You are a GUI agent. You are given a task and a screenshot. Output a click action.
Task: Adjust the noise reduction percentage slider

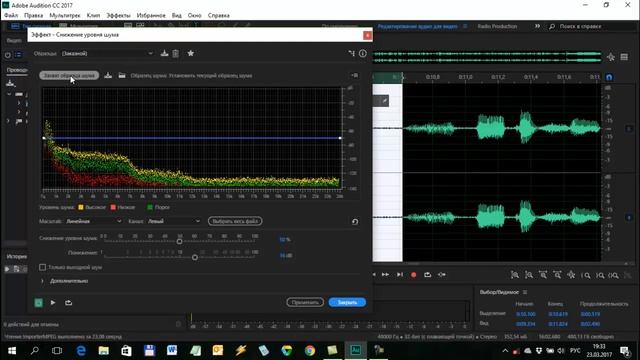pos(180,242)
